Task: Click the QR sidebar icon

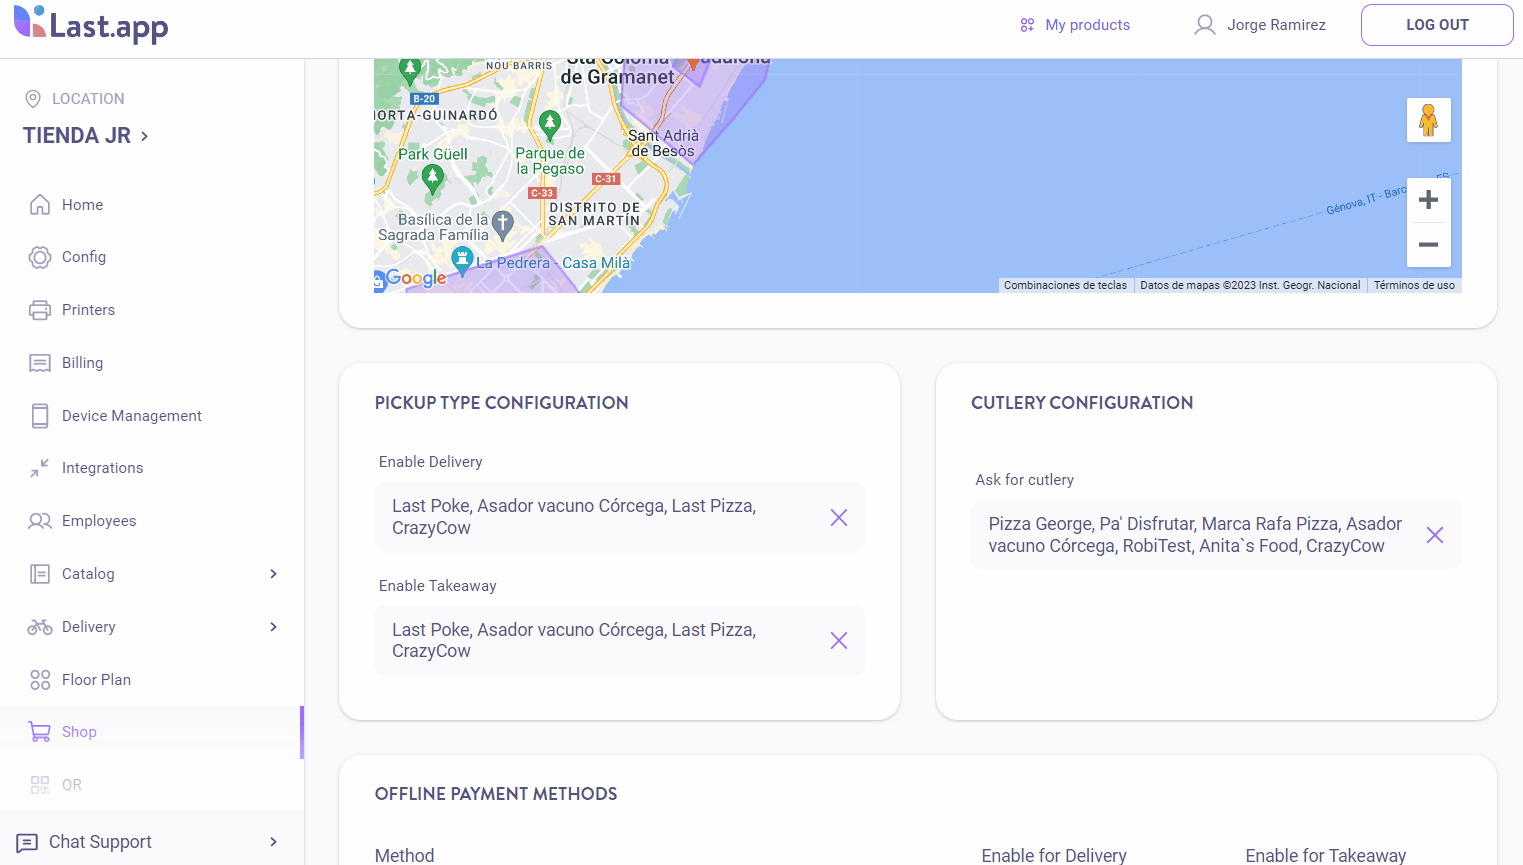Action: pos(40,784)
